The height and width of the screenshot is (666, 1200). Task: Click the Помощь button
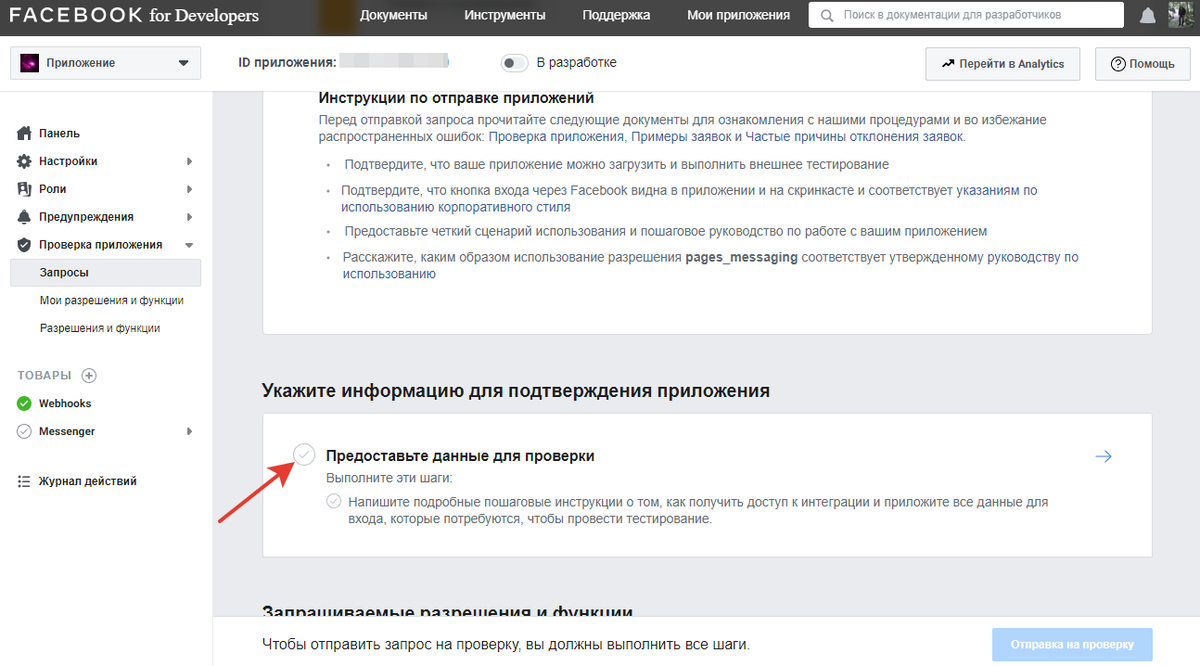1142,63
